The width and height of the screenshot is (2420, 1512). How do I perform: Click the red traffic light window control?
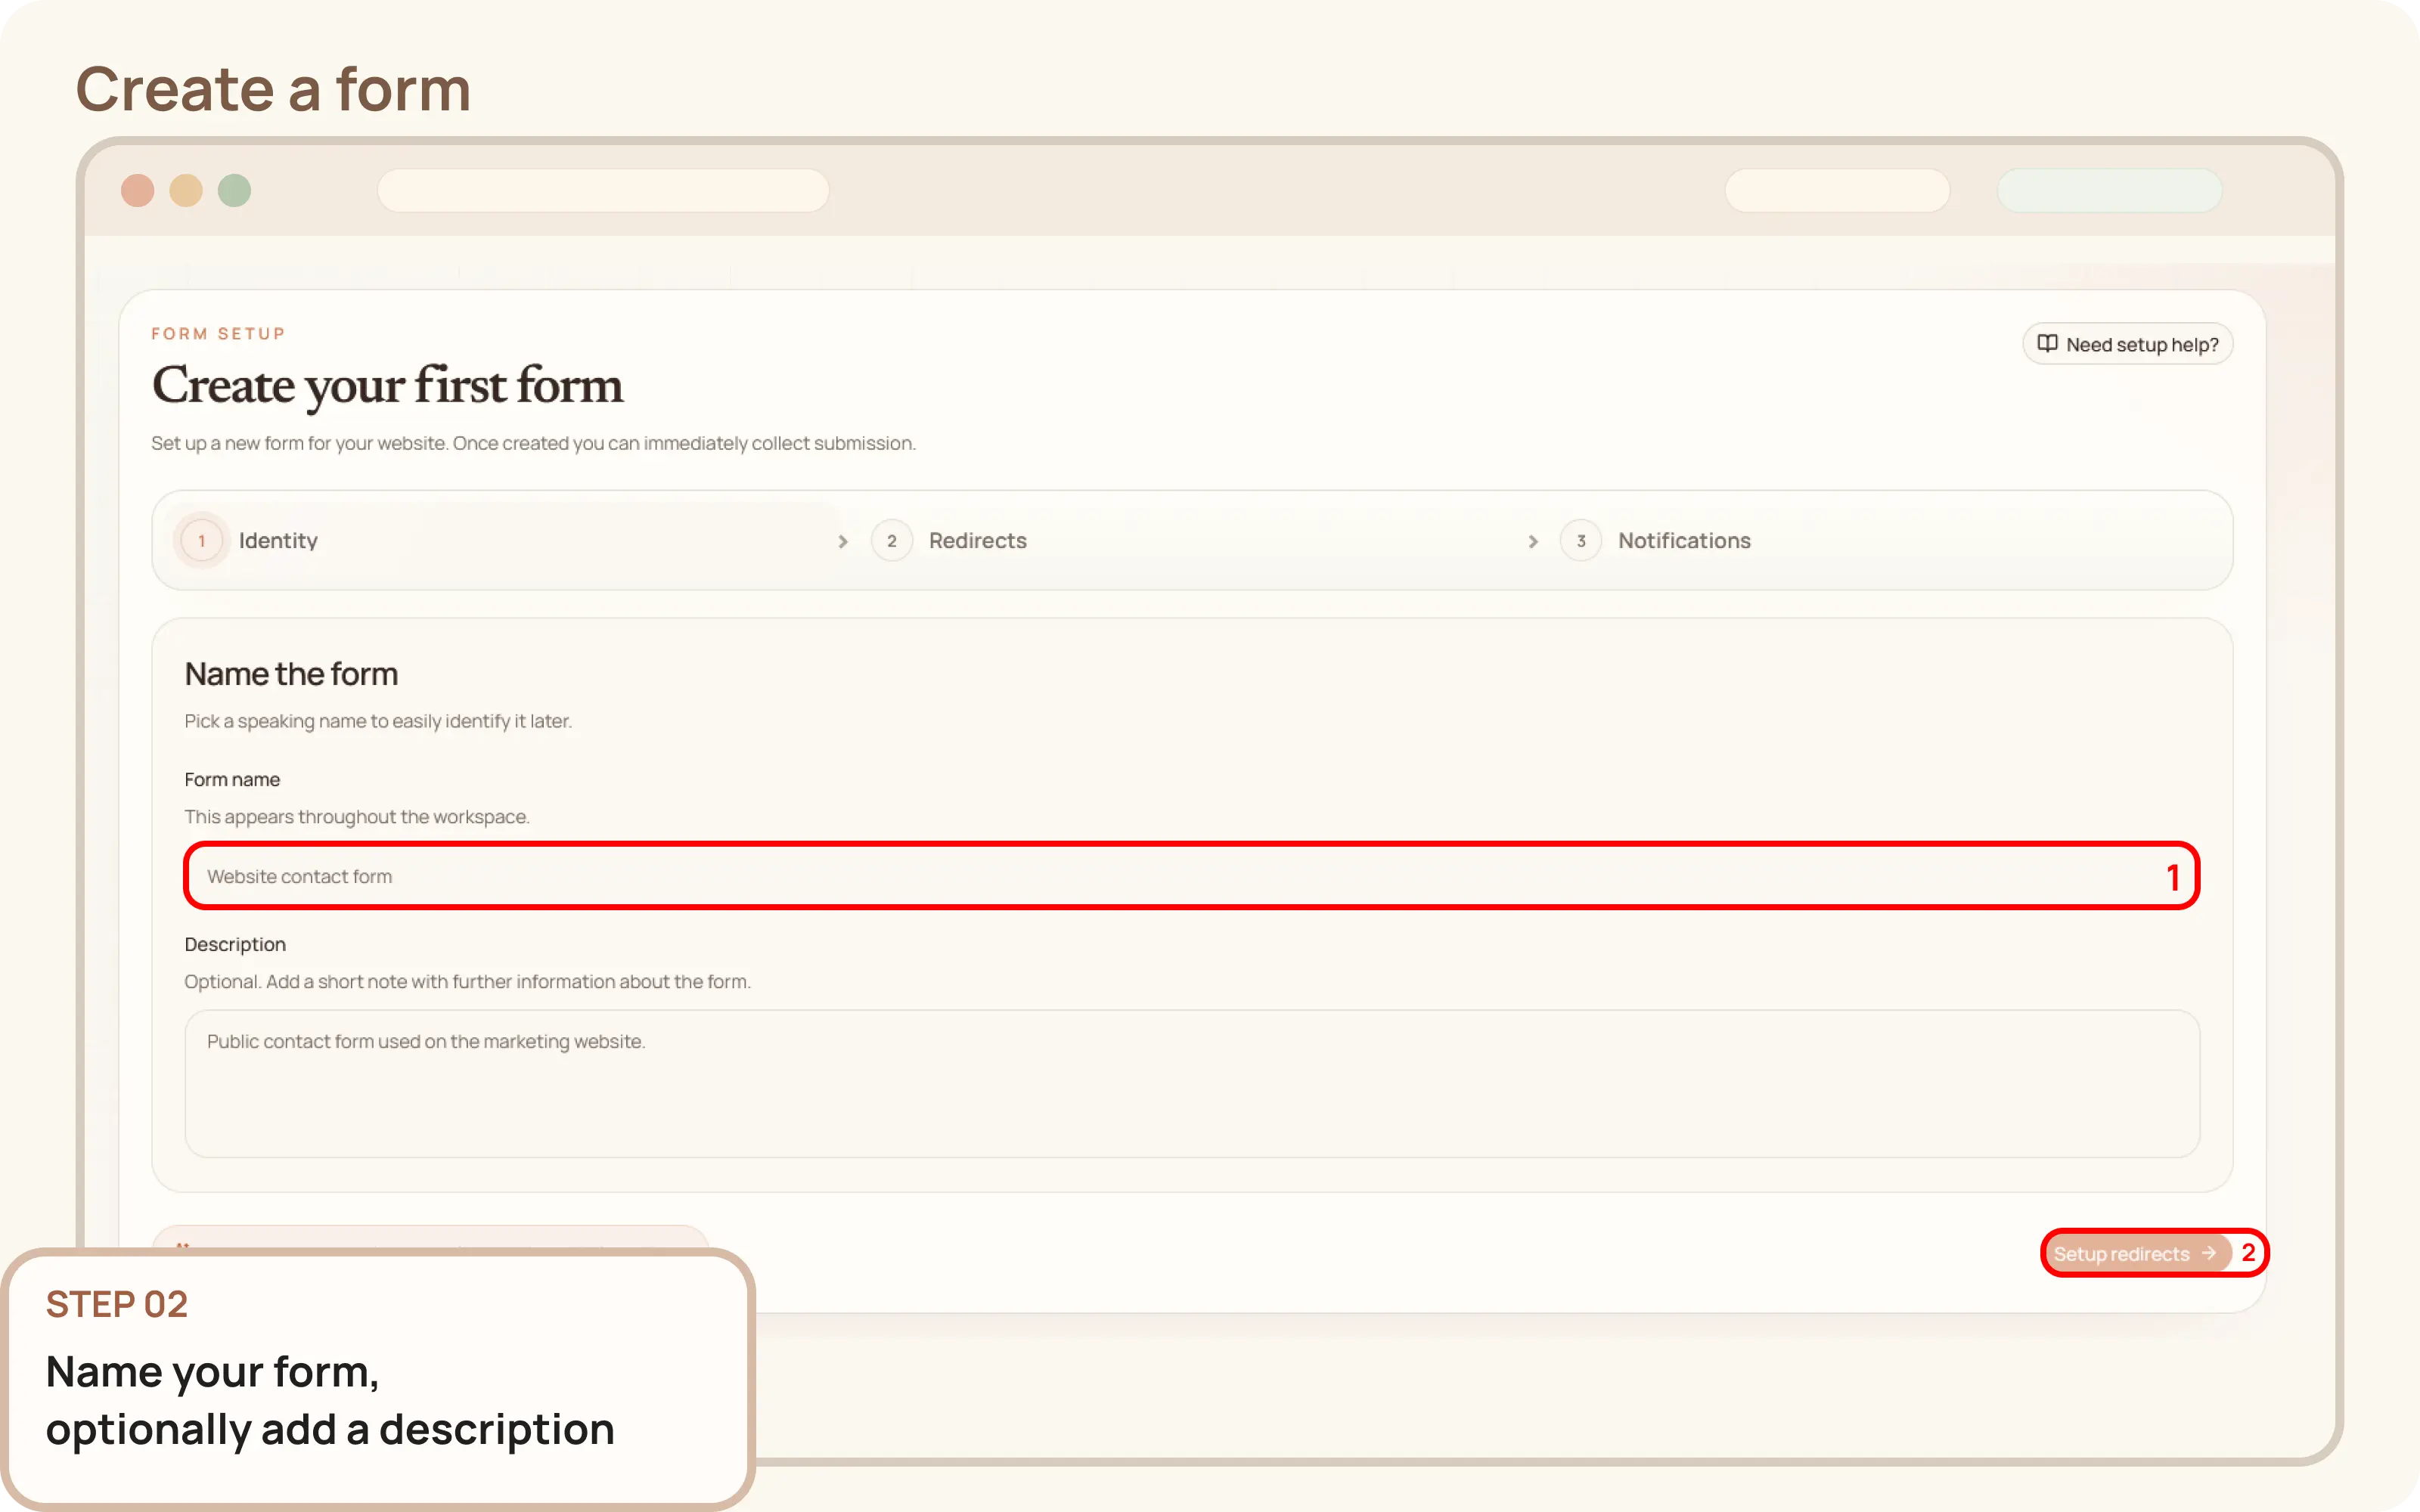pyautogui.click(x=139, y=190)
